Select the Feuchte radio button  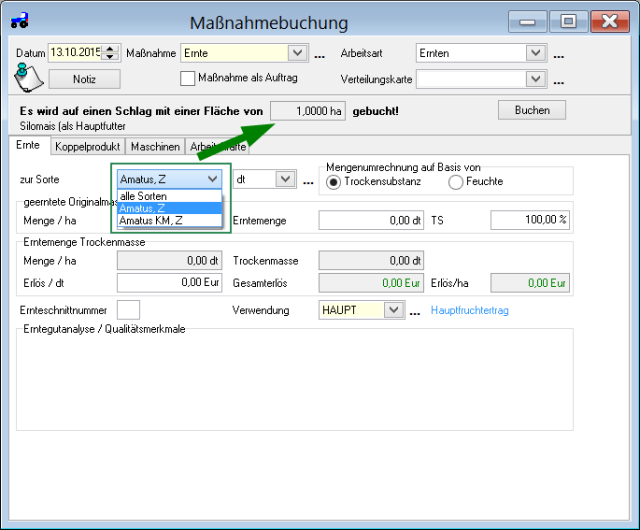point(456,182)
